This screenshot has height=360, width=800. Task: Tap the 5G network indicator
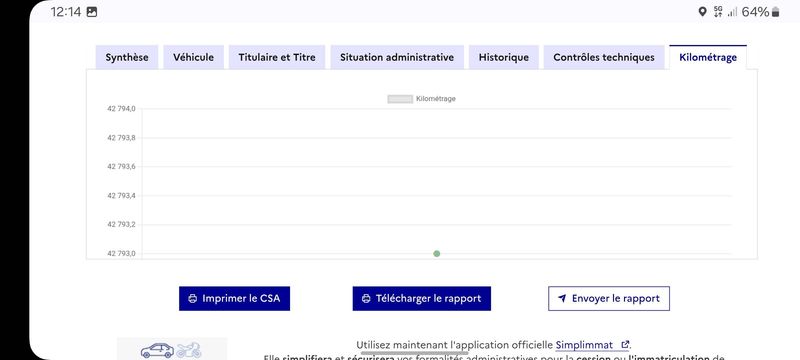coord(718,12)
